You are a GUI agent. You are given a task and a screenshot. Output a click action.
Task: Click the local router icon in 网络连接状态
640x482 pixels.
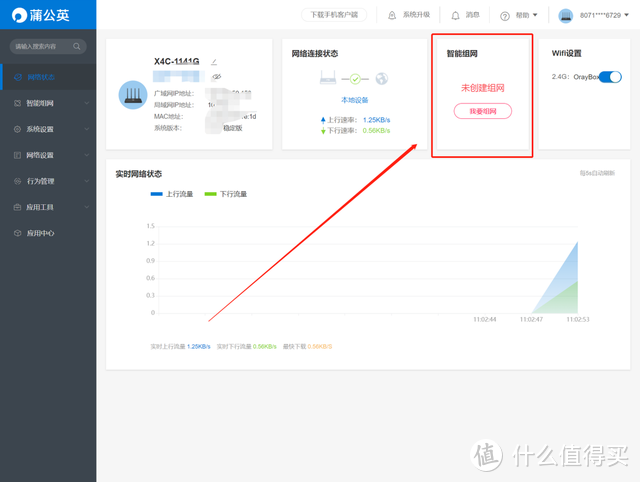[x=328, y=77]
